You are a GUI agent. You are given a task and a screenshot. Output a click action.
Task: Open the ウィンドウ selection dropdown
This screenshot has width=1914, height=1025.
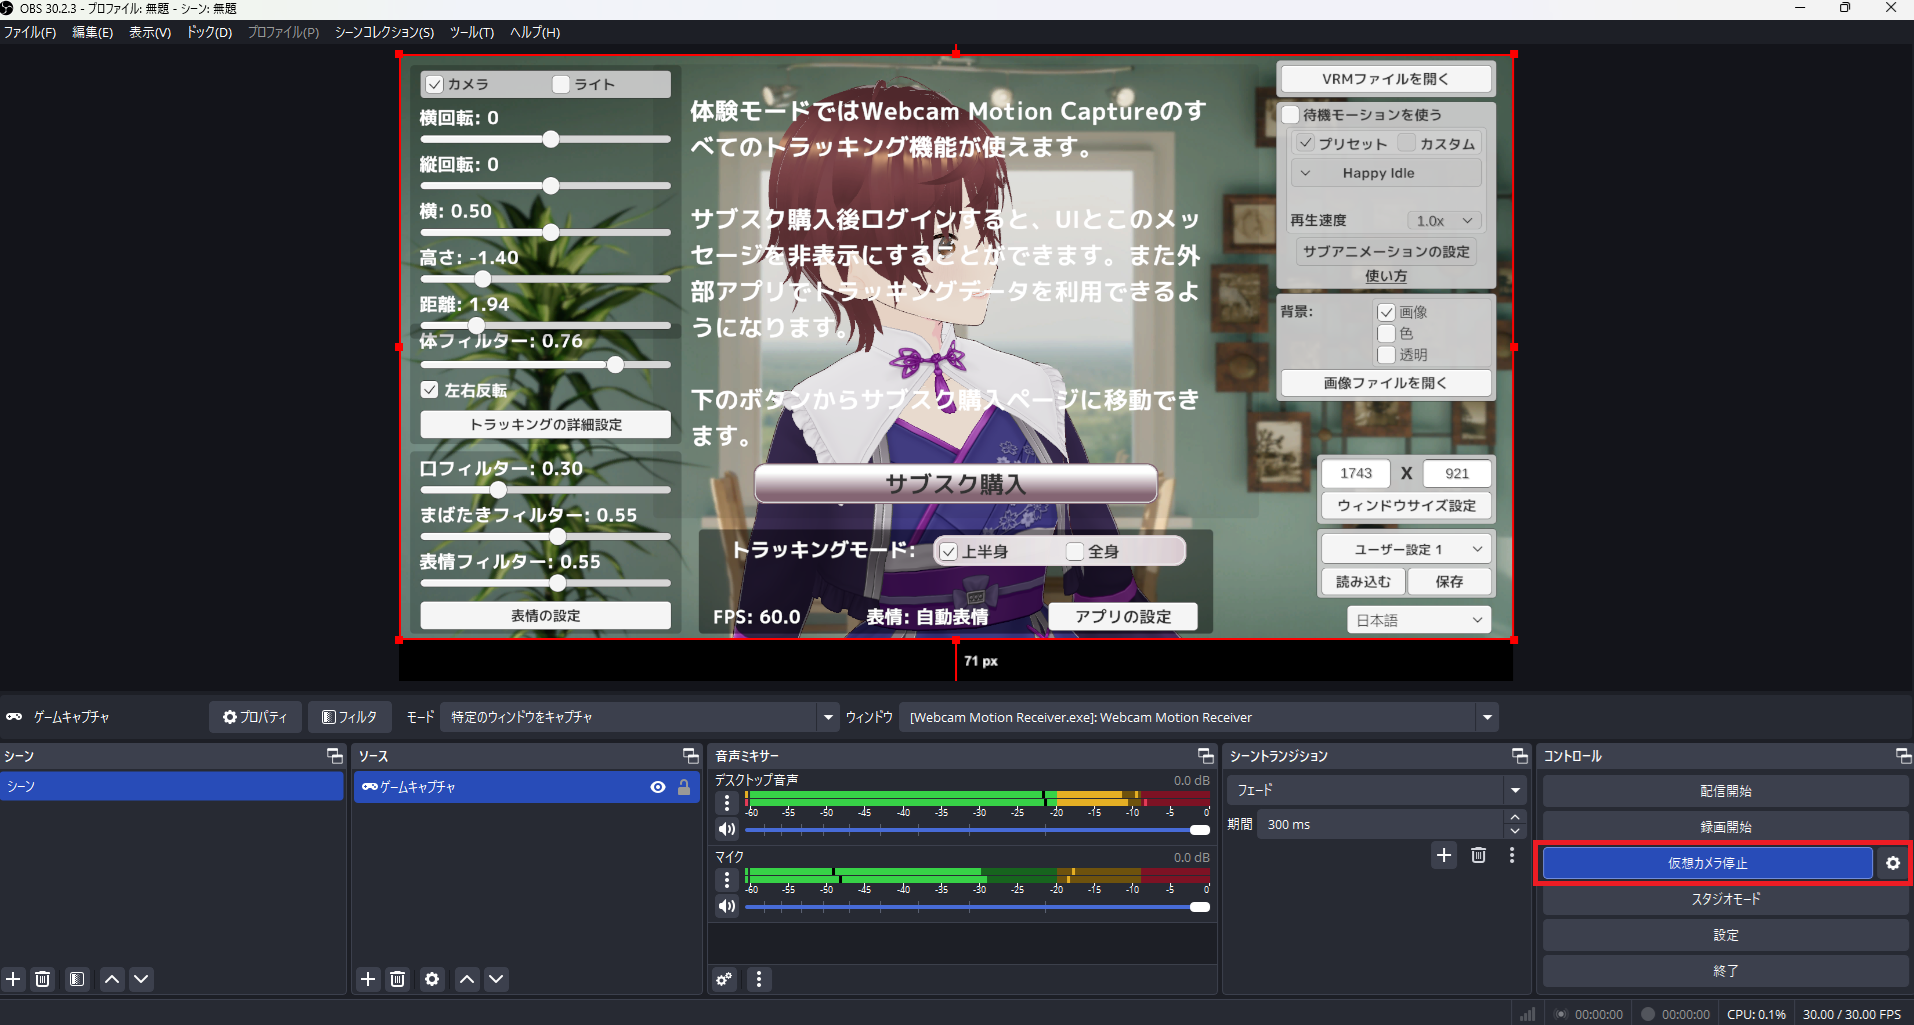point(1198,717)
